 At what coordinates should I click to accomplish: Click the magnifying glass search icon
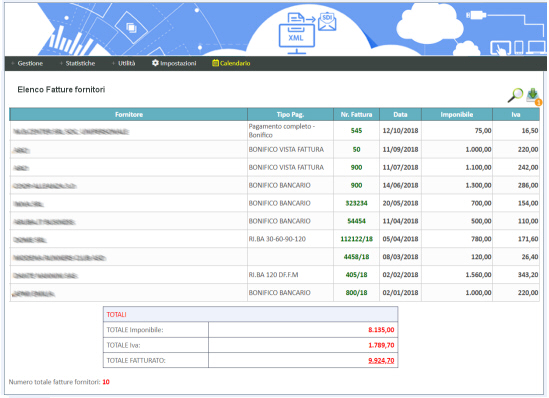[x=515, y=95]
